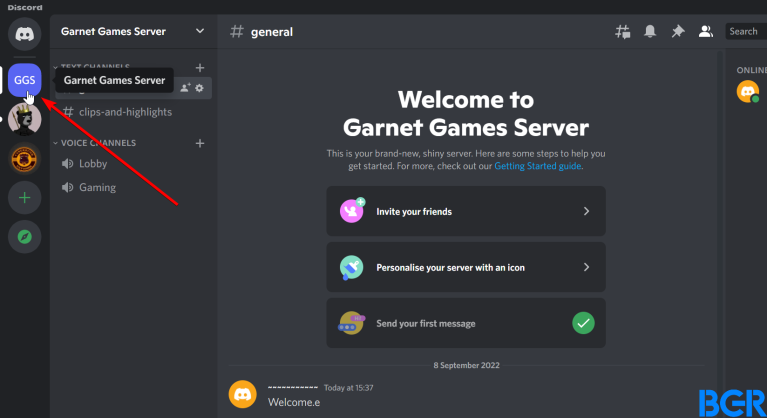Create a new voice channel plus

click(200, 143)
